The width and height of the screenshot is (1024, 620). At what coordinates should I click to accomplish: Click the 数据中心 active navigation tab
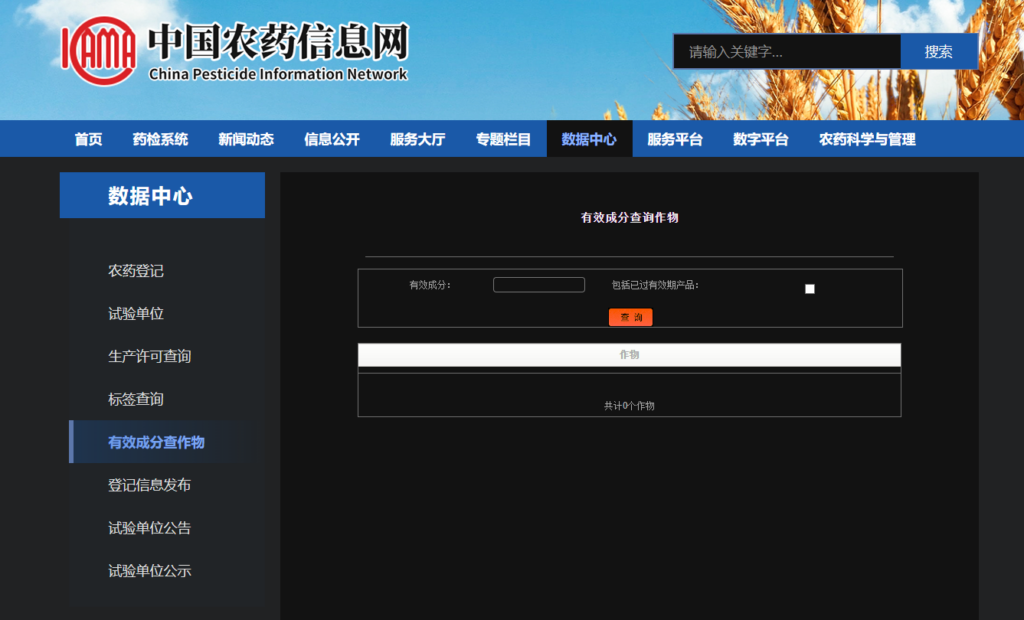pos(589,139)
